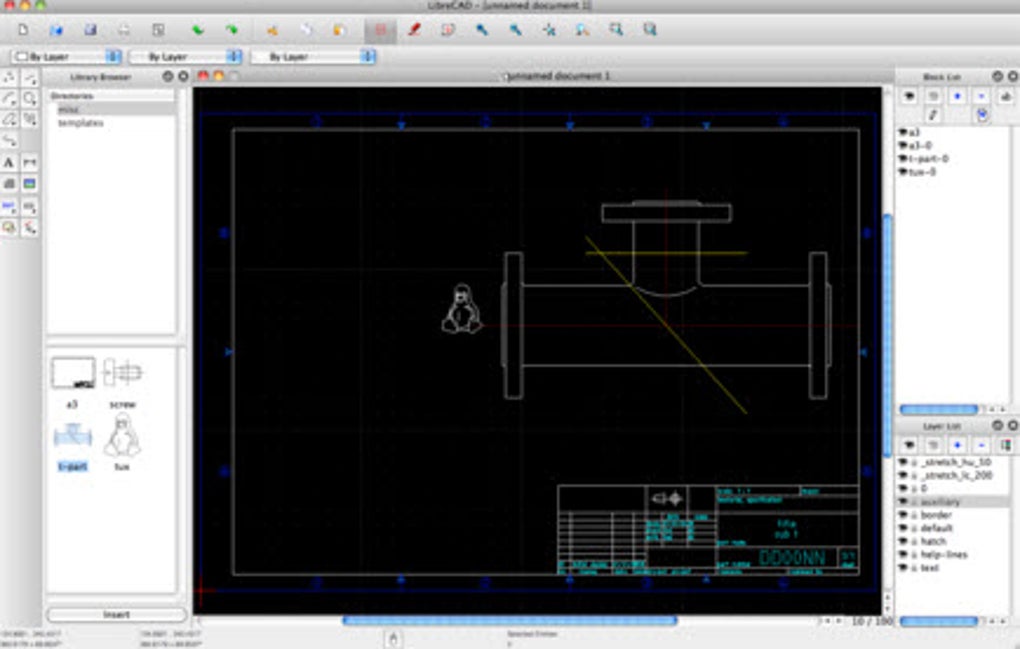
Task: Open the third By Layer line type dropdown
Action: tap(313, 57)
